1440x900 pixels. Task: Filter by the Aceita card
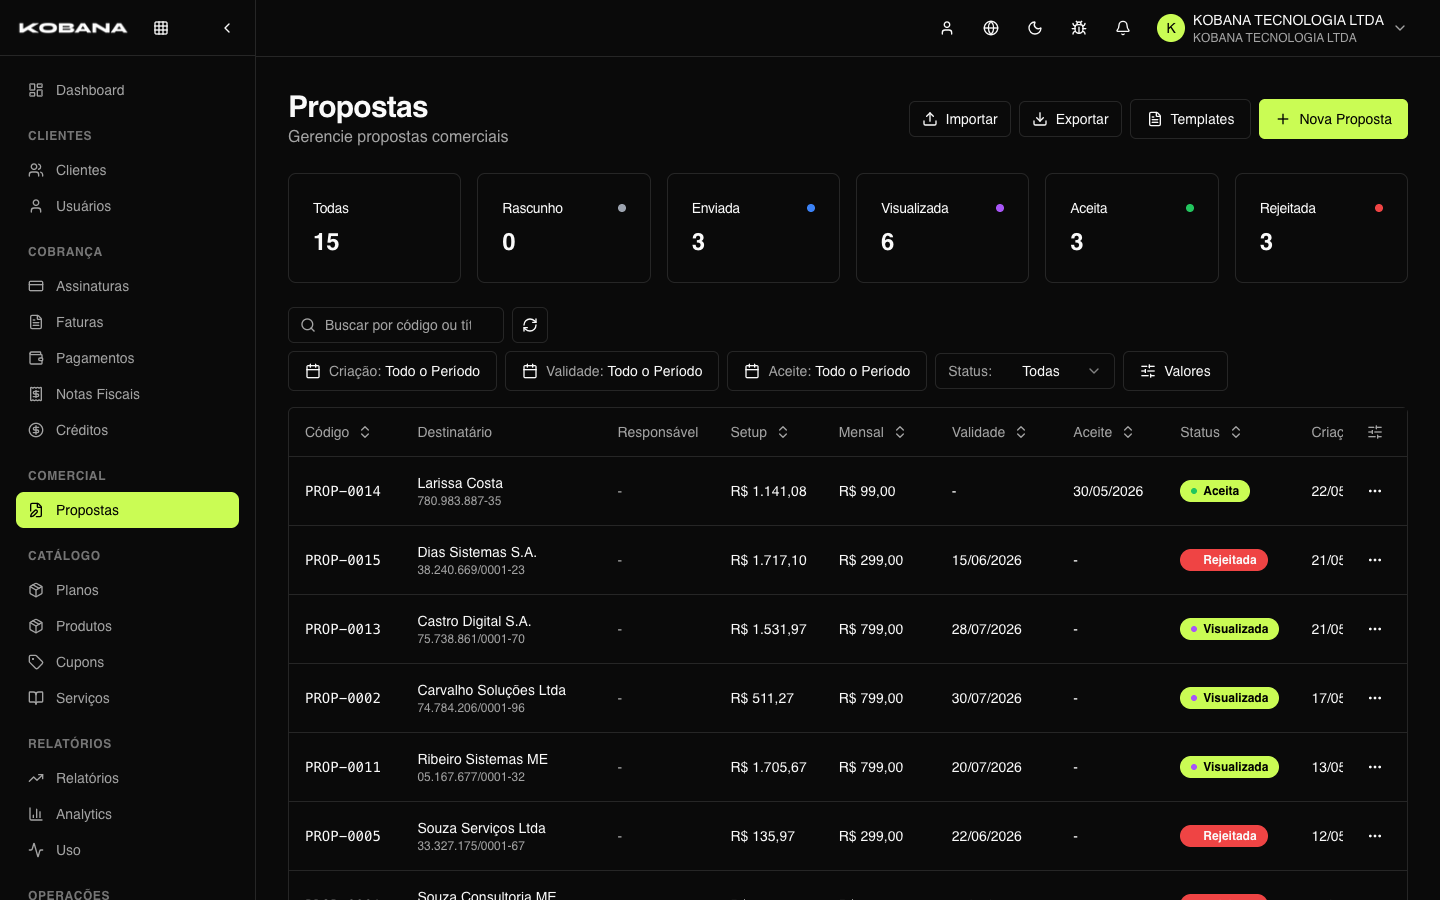coord(1132,228)
